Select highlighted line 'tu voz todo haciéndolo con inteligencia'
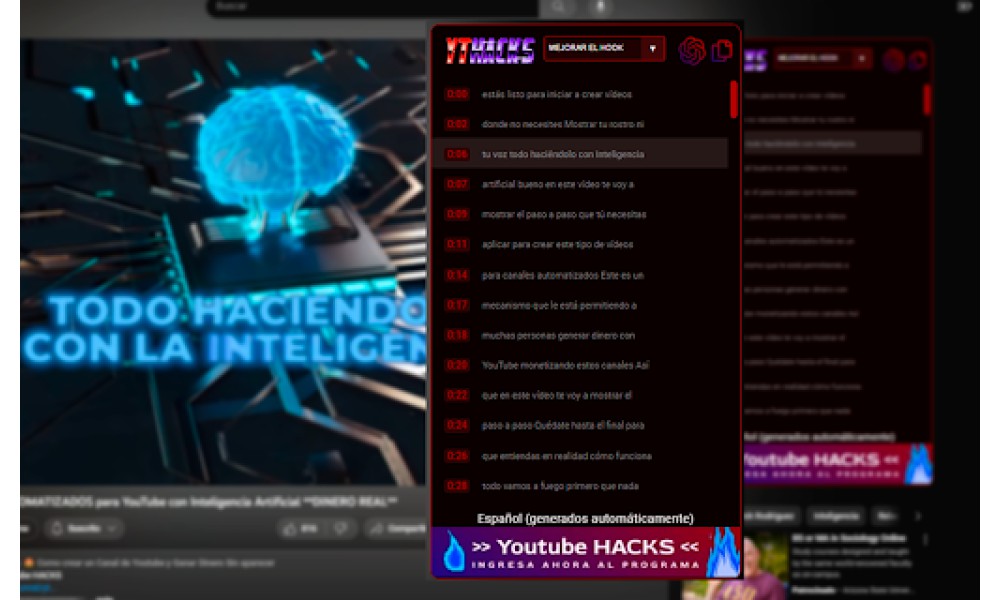 [x=563, y=154]
